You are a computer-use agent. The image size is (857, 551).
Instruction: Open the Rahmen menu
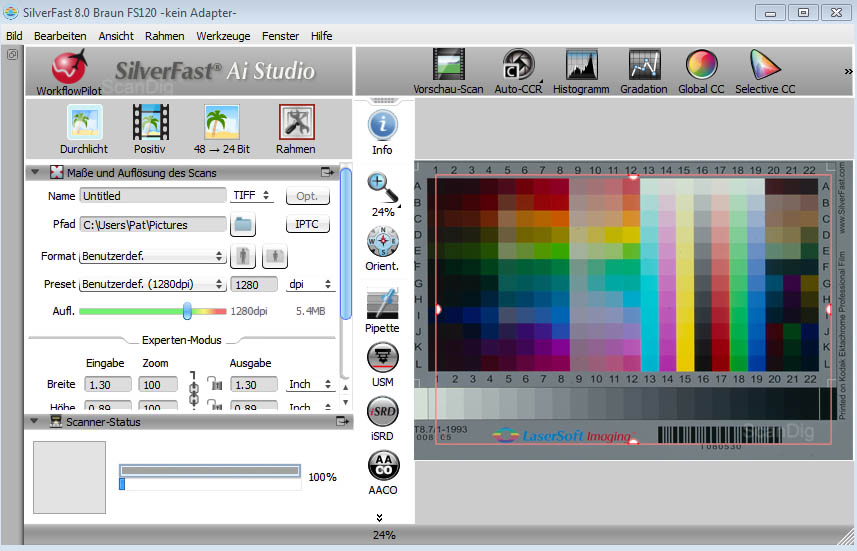point(165,36)
